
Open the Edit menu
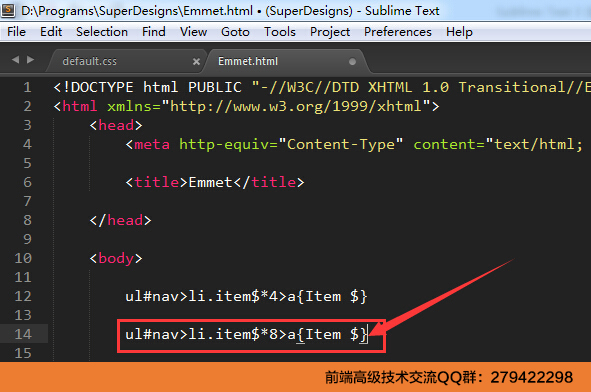(x=51, y=32)
